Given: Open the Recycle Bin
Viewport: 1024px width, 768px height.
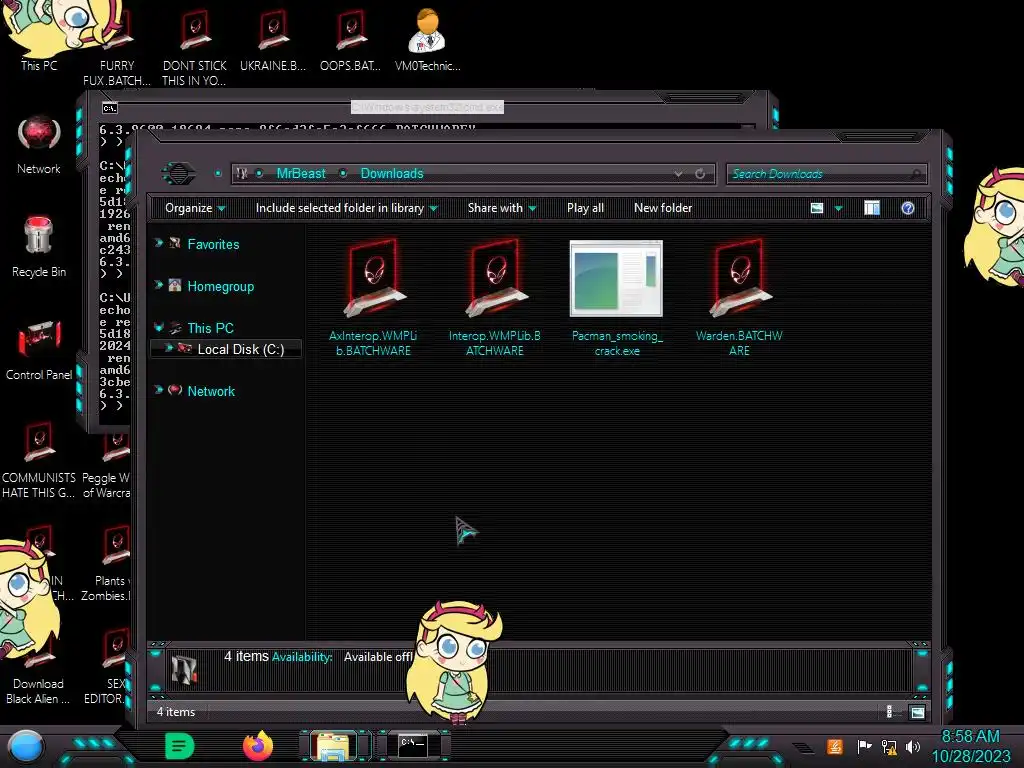Looking at the screenshot, I should point(39,247).
